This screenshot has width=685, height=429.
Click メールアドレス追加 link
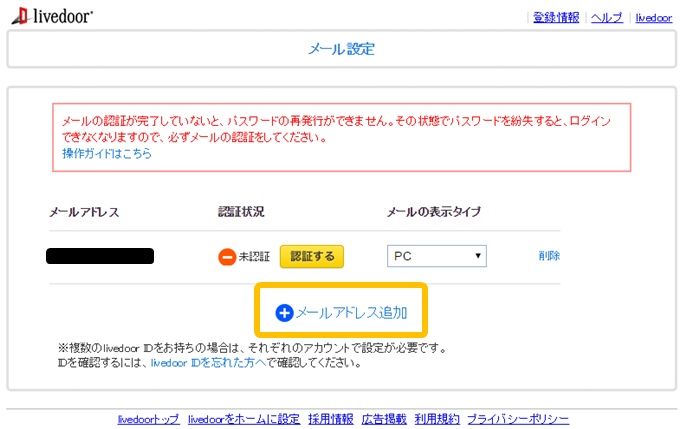tap(351, 313)
